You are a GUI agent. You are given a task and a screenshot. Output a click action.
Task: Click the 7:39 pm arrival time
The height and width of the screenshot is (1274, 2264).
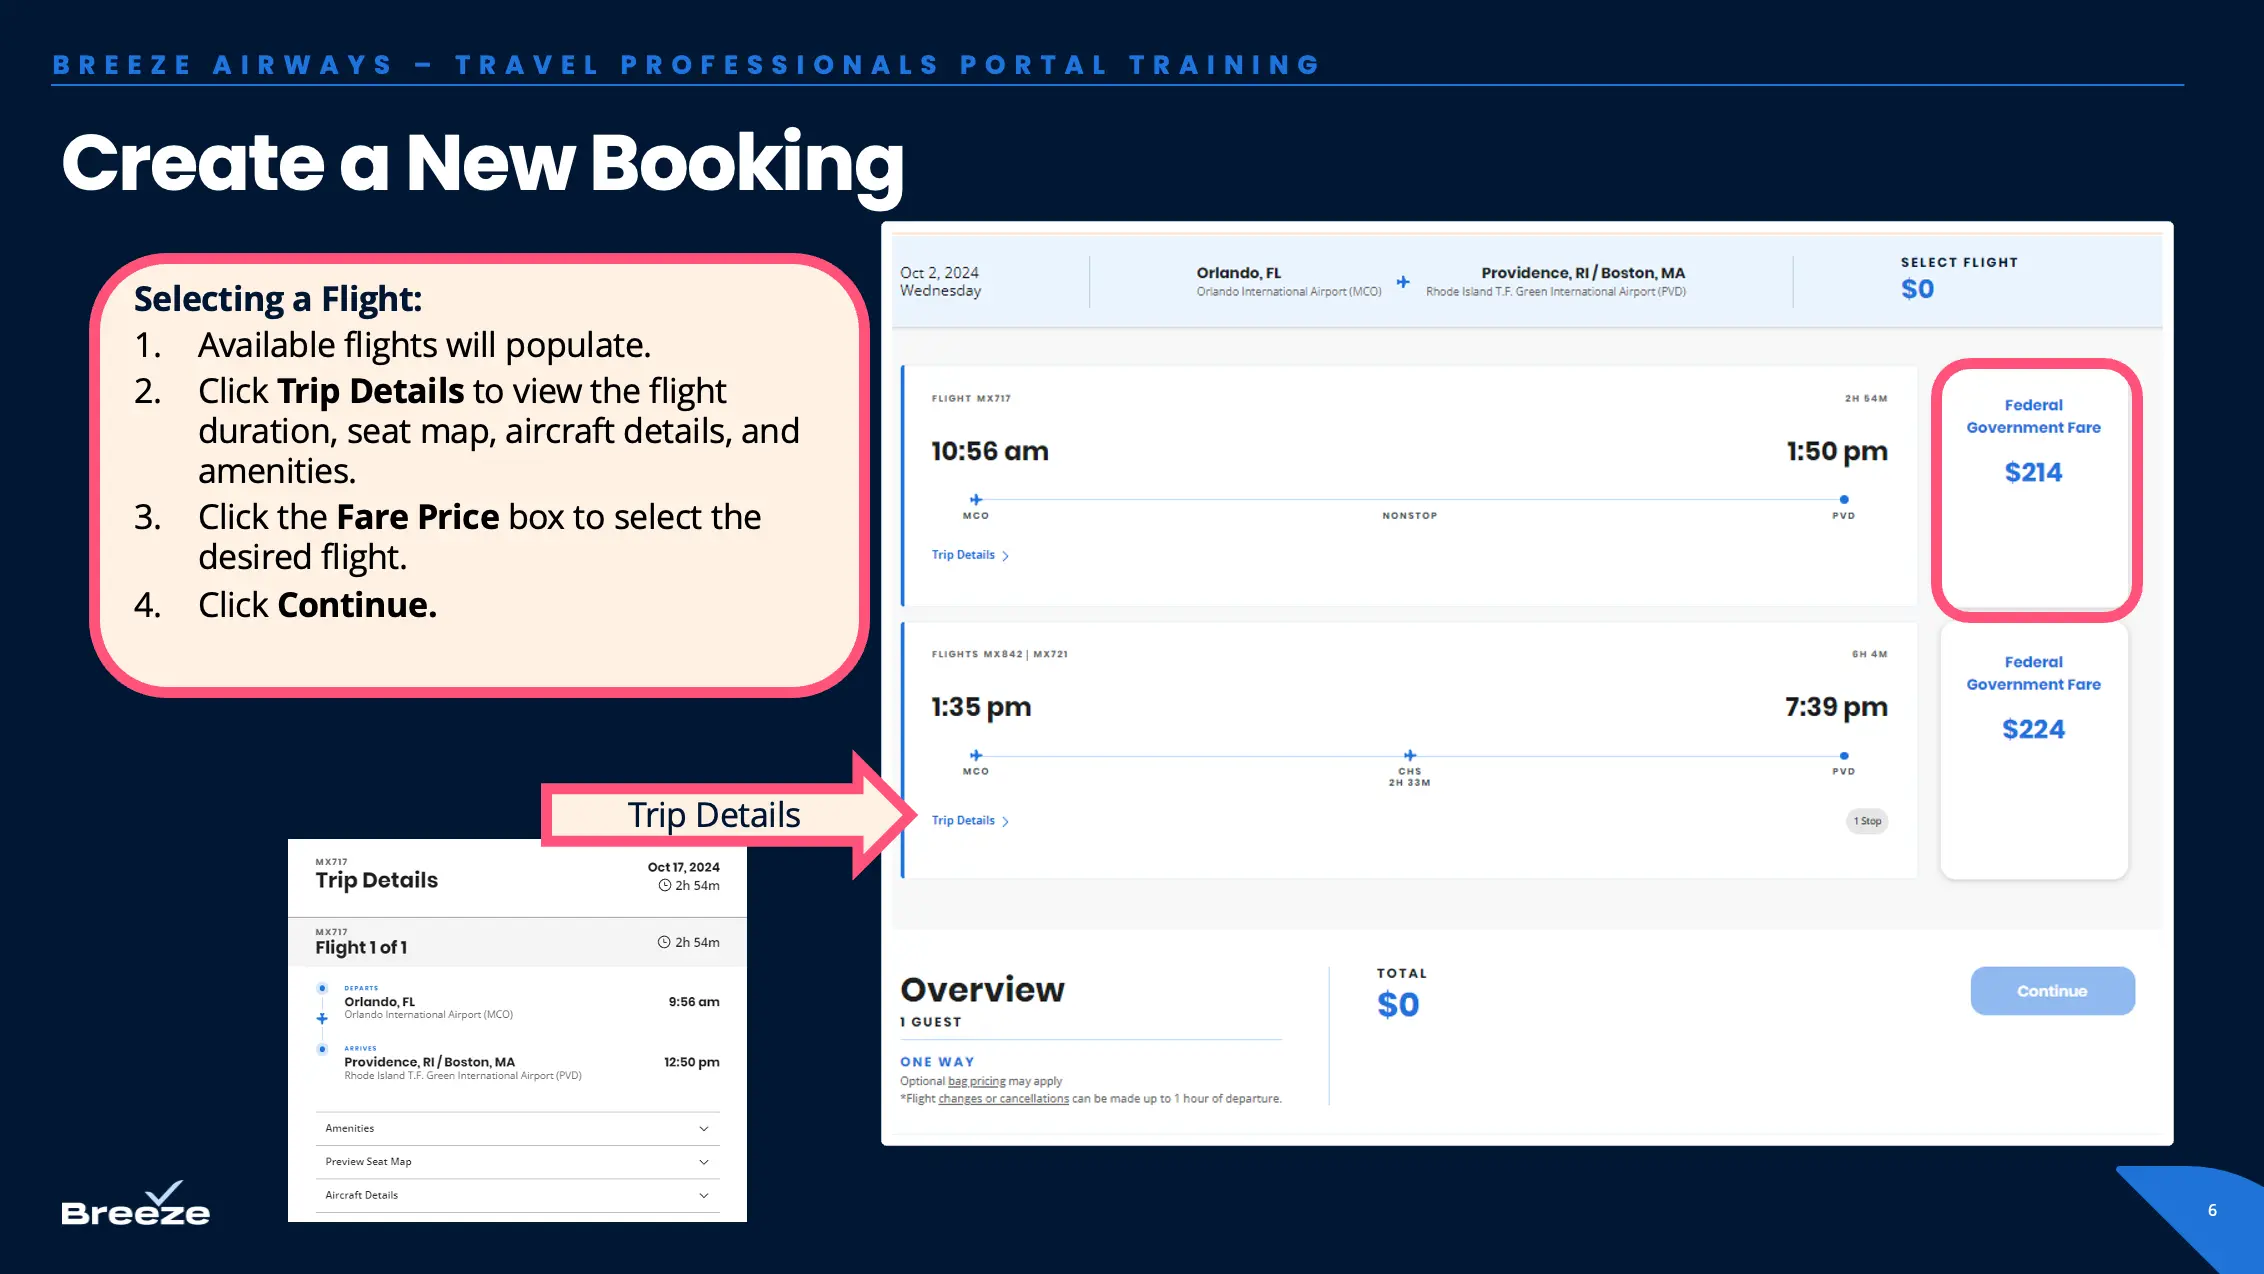tap(1836, 707)
